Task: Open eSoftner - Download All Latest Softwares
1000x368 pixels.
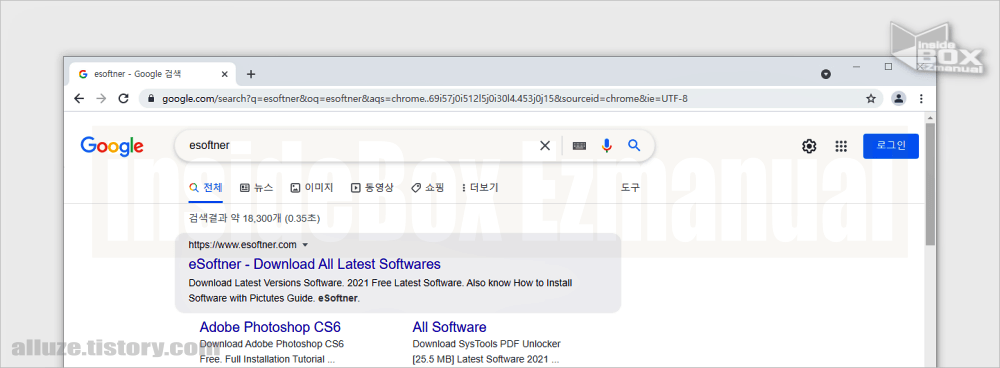Action: [x=314, y=264]
